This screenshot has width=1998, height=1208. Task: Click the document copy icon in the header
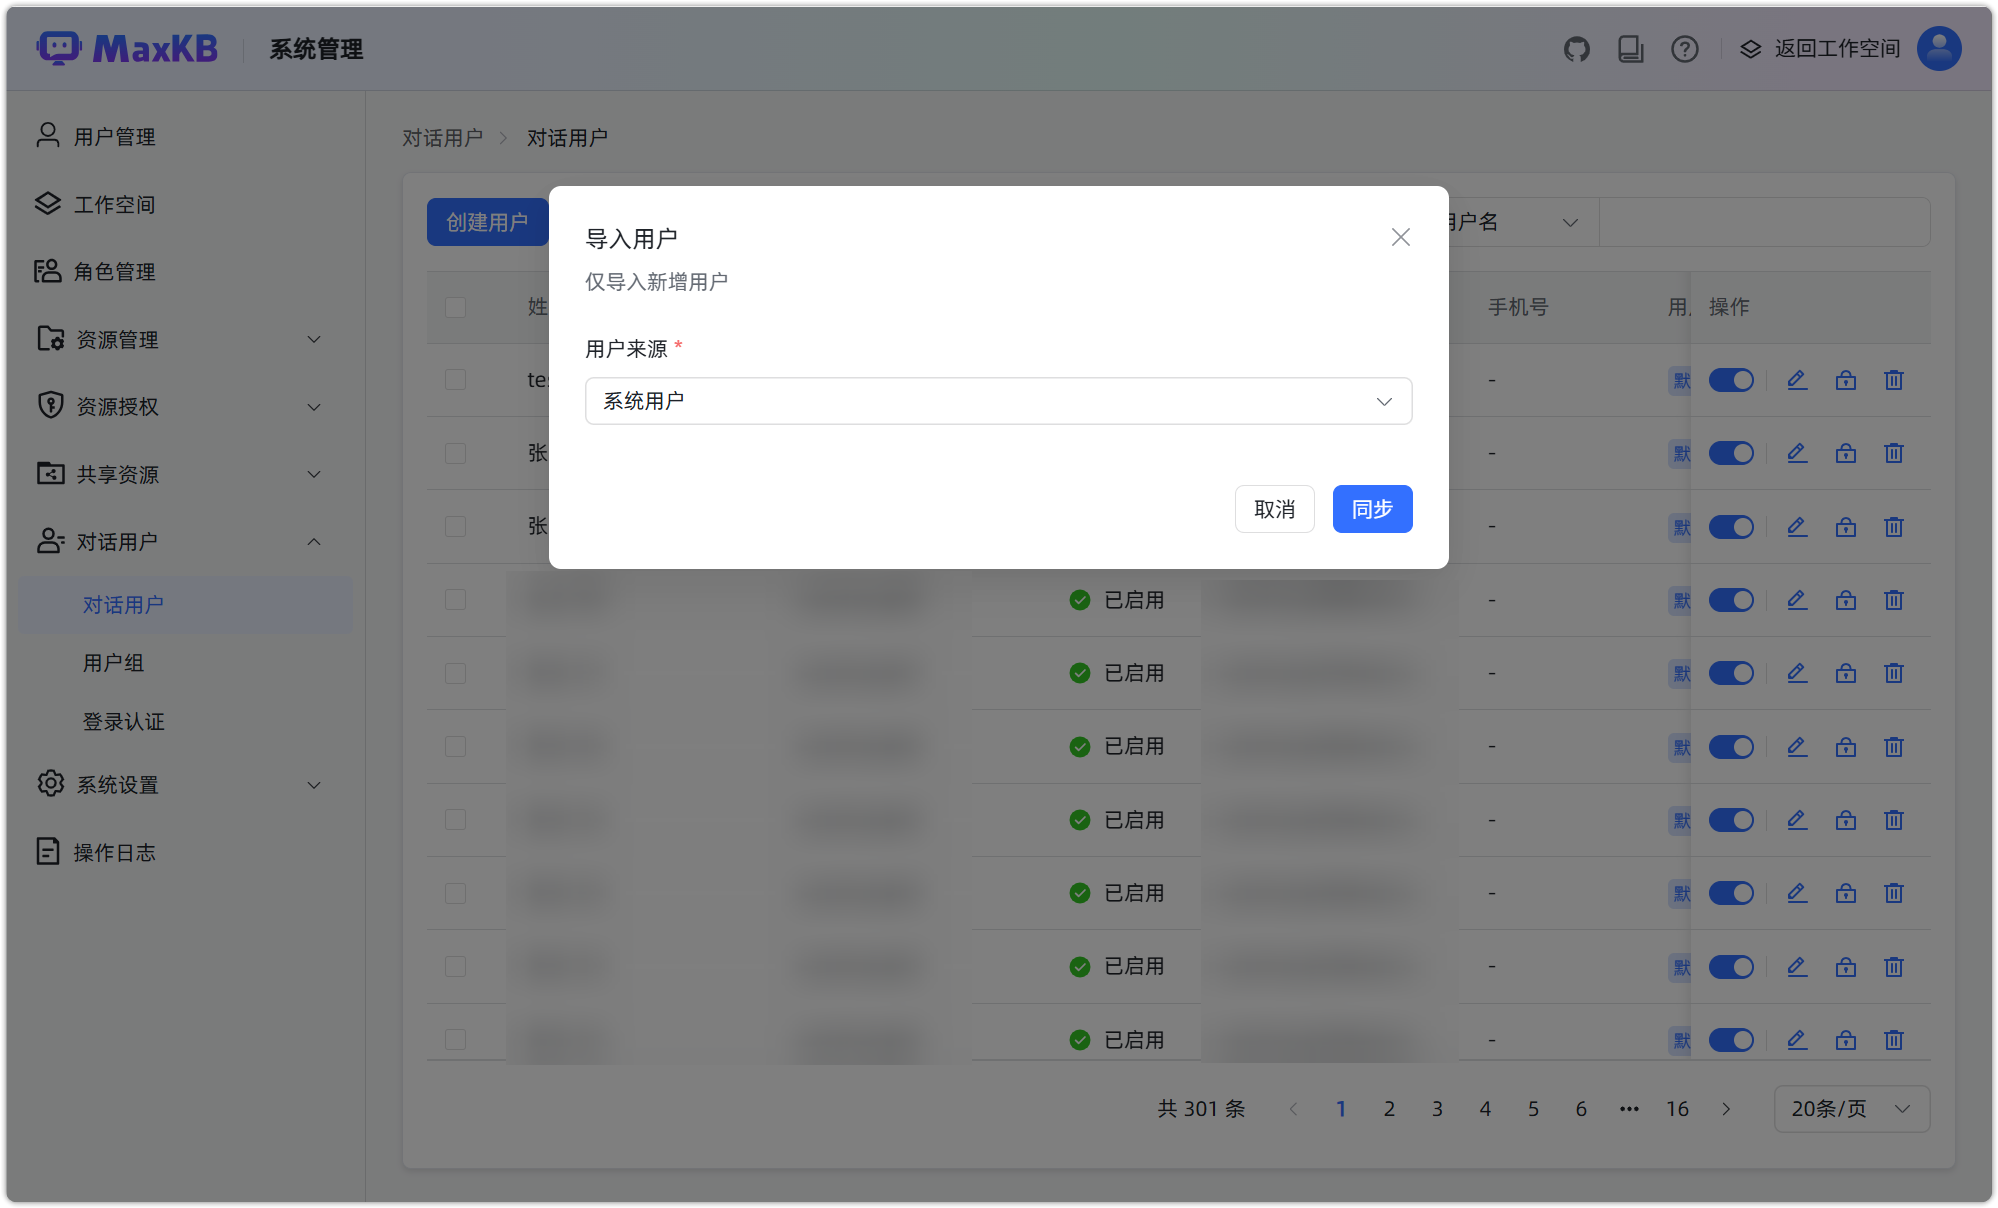(1630, 48)
